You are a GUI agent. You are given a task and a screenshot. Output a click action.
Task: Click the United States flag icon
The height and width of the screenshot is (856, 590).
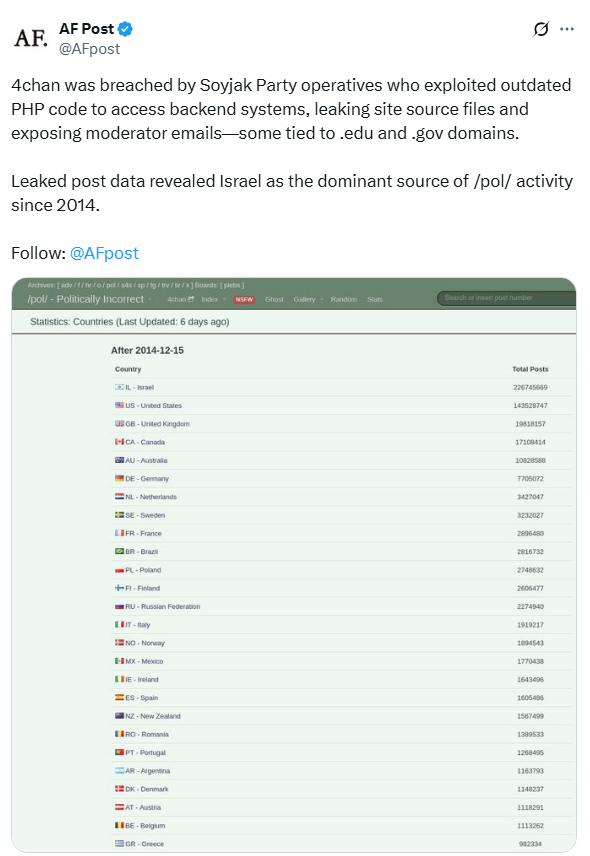119,405
